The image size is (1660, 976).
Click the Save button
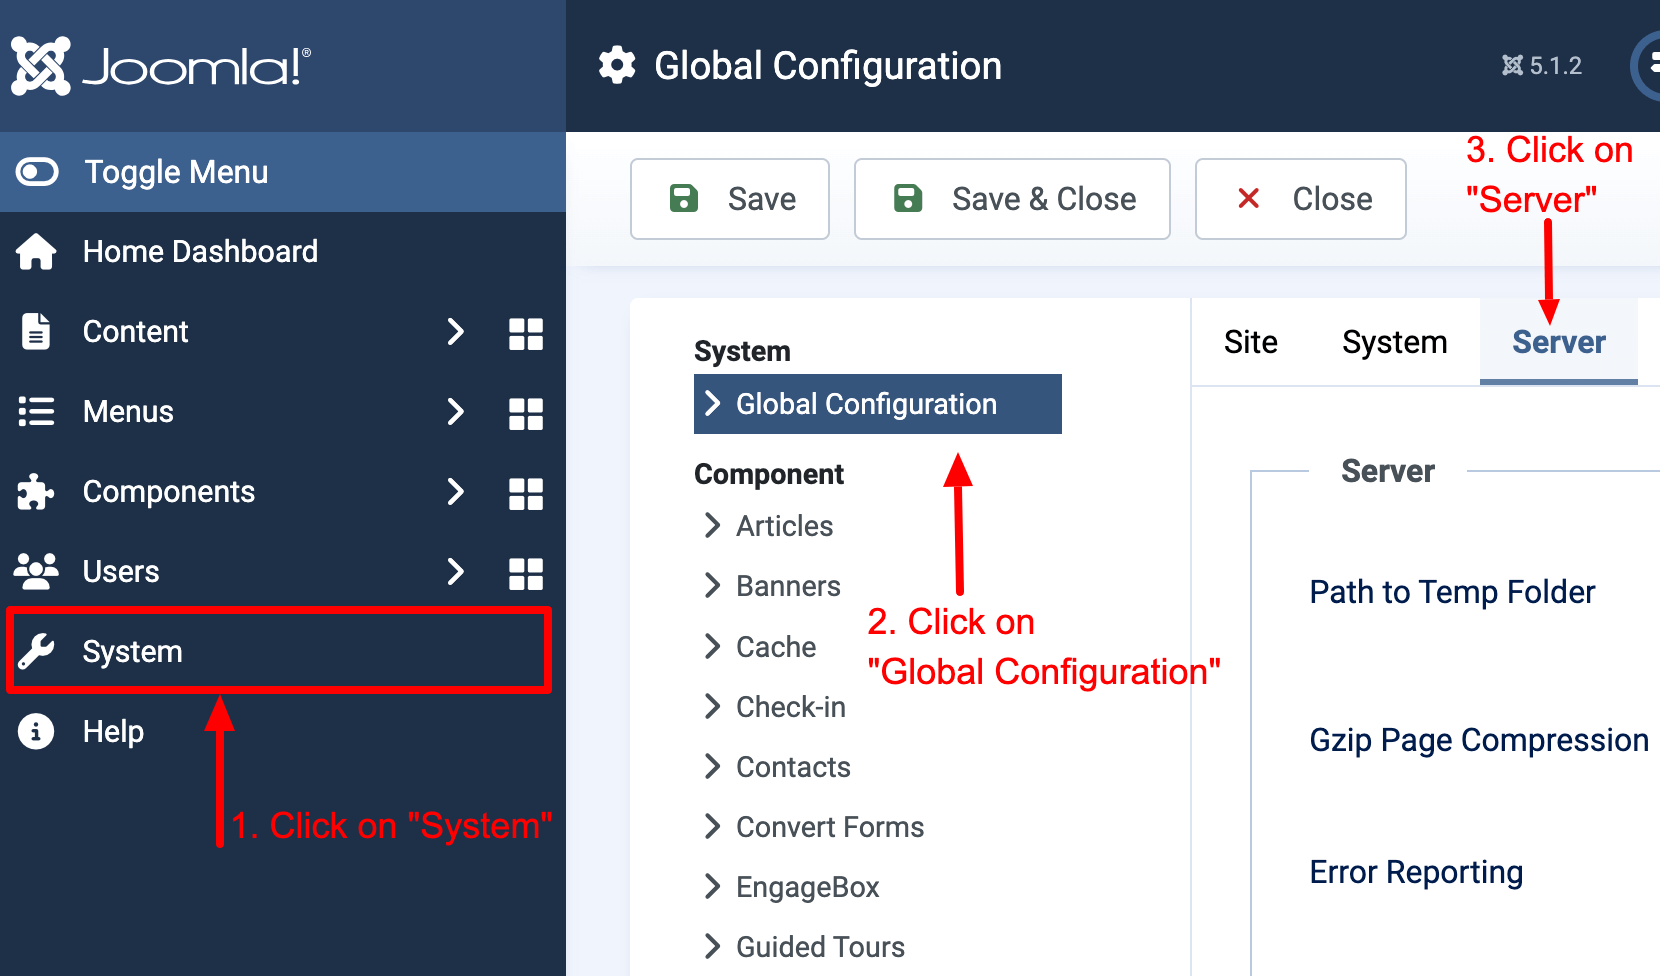pyautogui.click(x=730, y=199)
